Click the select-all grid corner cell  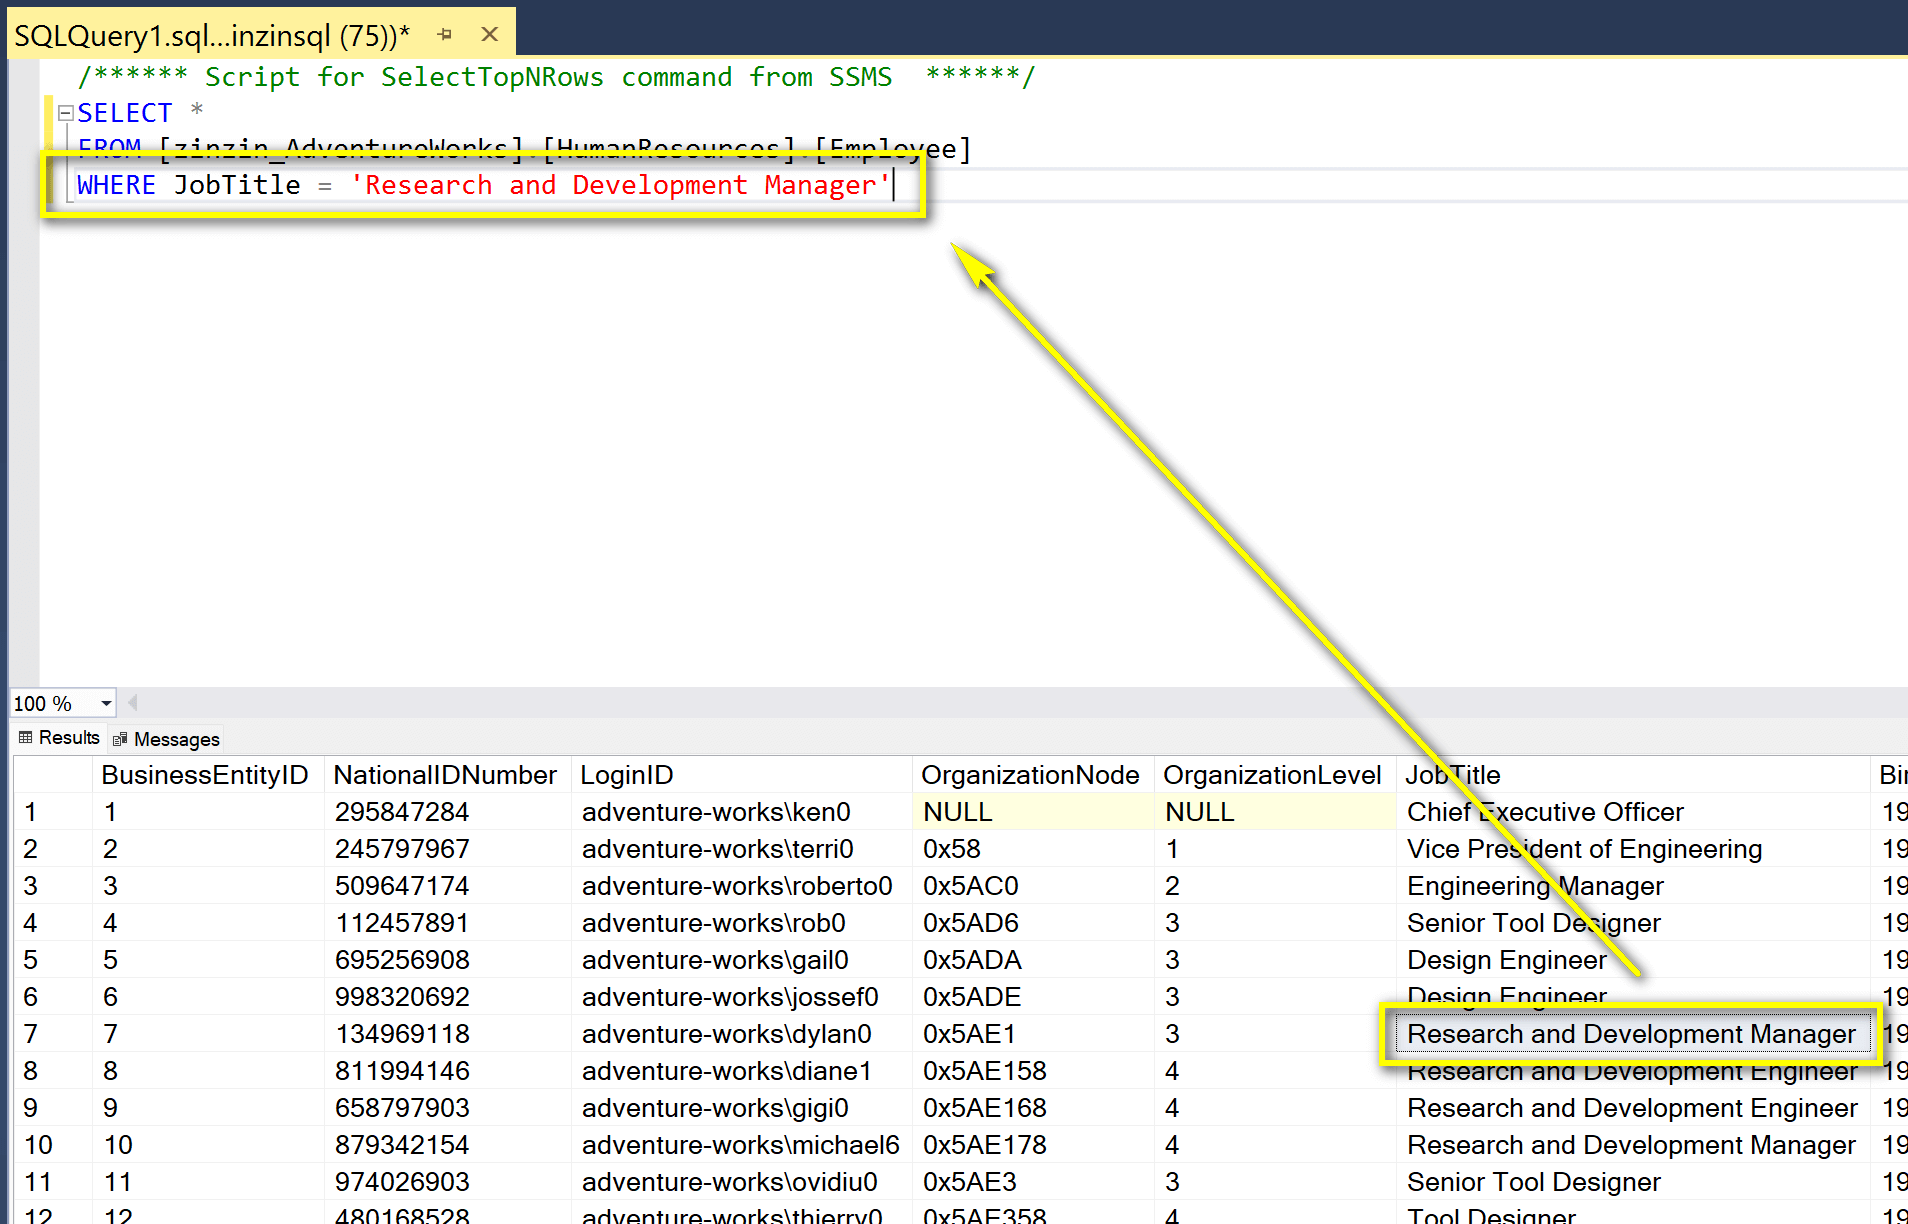pos(52,775)
